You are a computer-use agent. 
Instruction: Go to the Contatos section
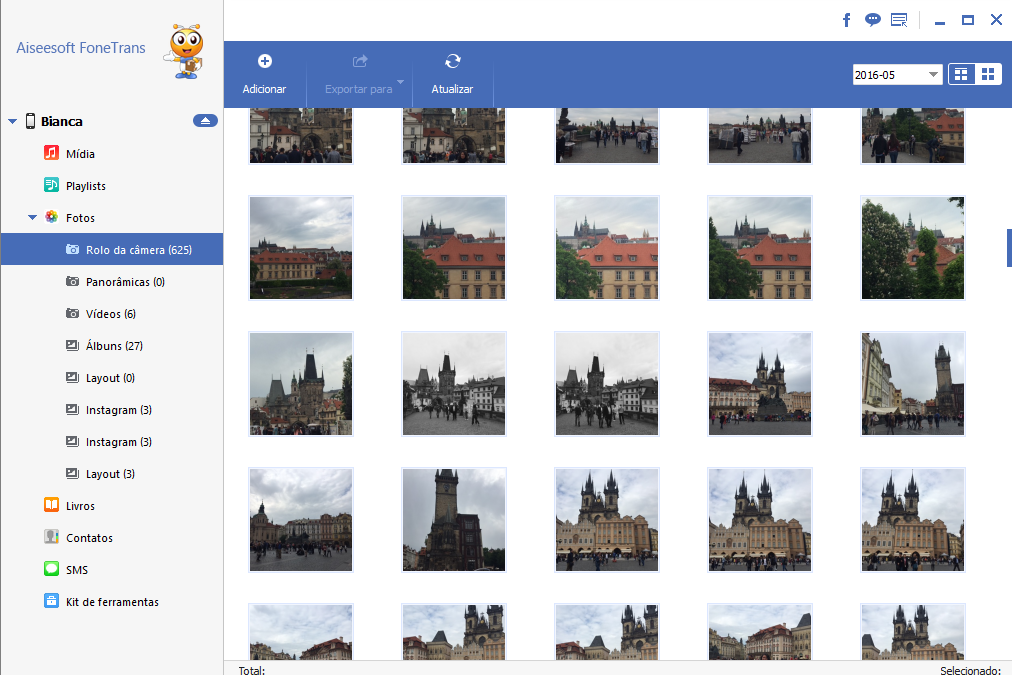click(x=89, y=538)
